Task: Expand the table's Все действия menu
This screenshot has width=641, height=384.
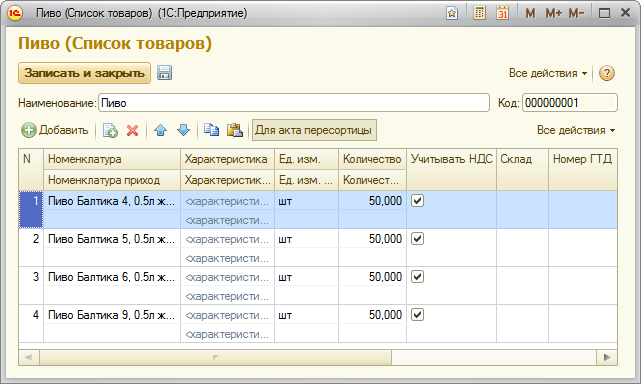Action: click(x=576, y=130)
